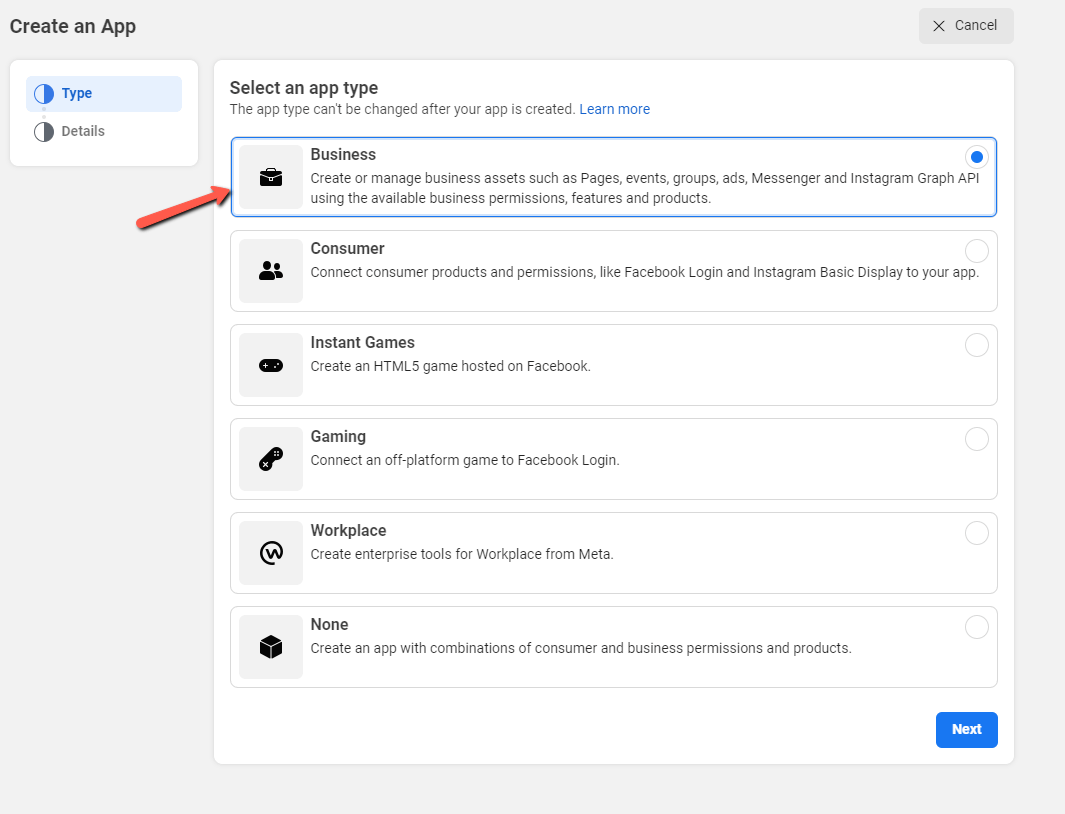The image size is (1065, 814).
Task: Cancel the app creation
Action: point(965,26)
